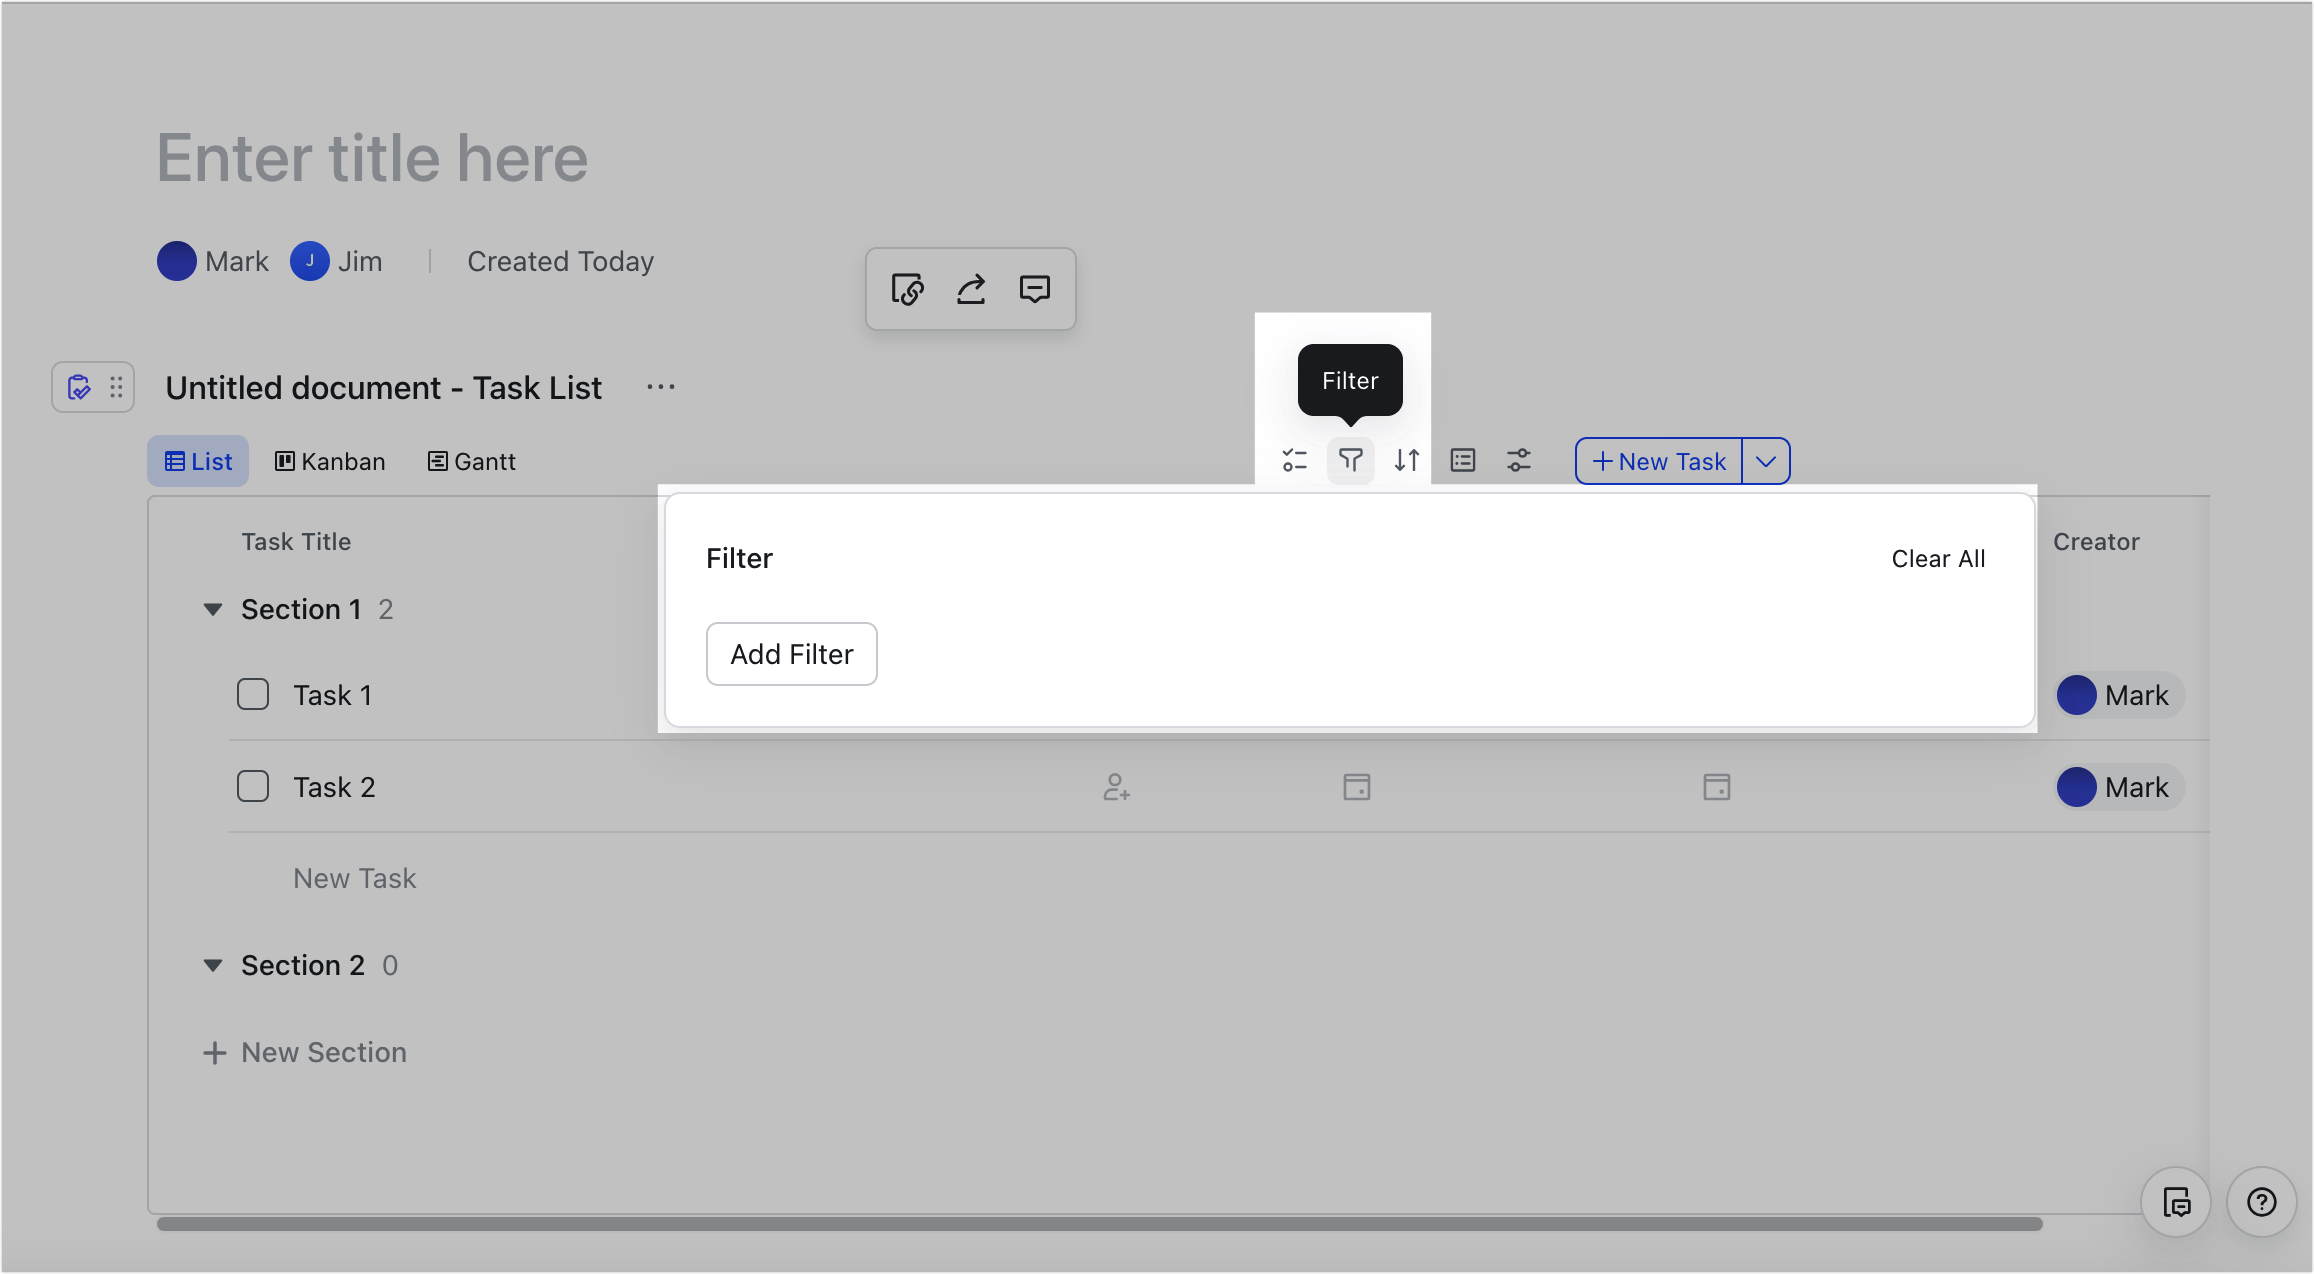Screen dimensions: 2314x1274
Task: Click the Mark creator chip in Task 1 row
Action: pyautogui.click(x=2119, y=695)
